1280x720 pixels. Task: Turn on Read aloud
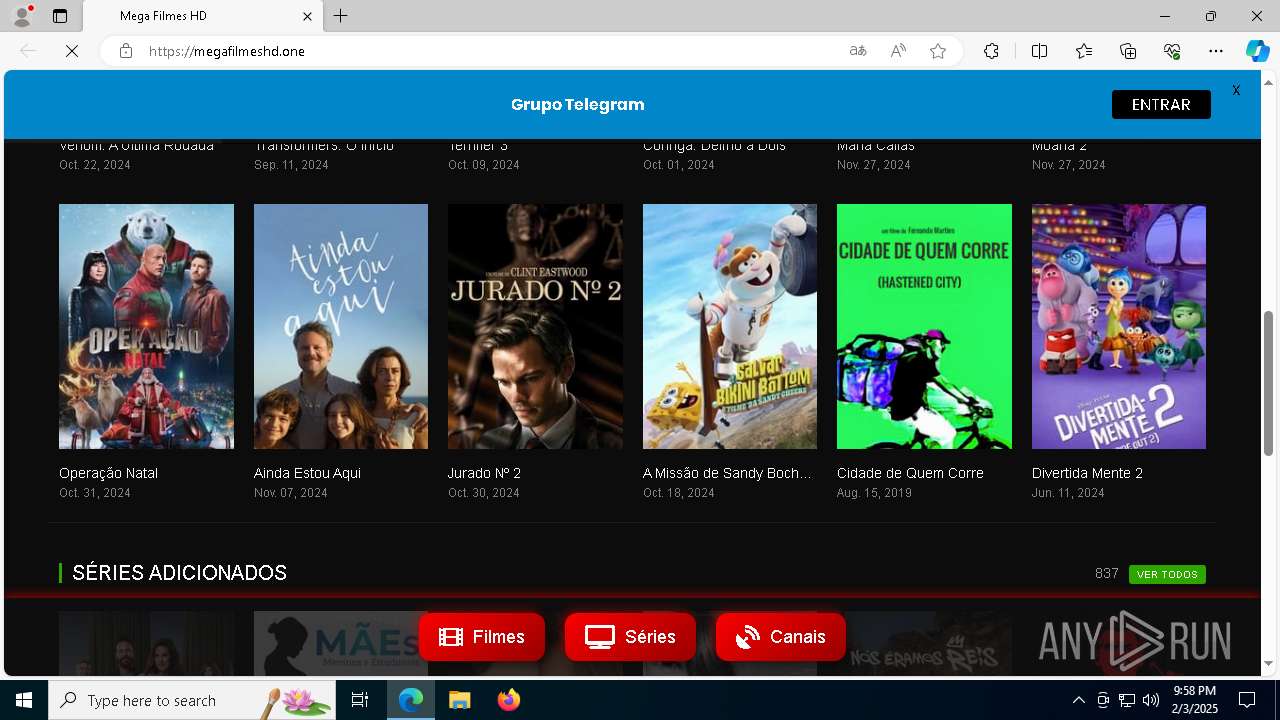pos(898,51)
